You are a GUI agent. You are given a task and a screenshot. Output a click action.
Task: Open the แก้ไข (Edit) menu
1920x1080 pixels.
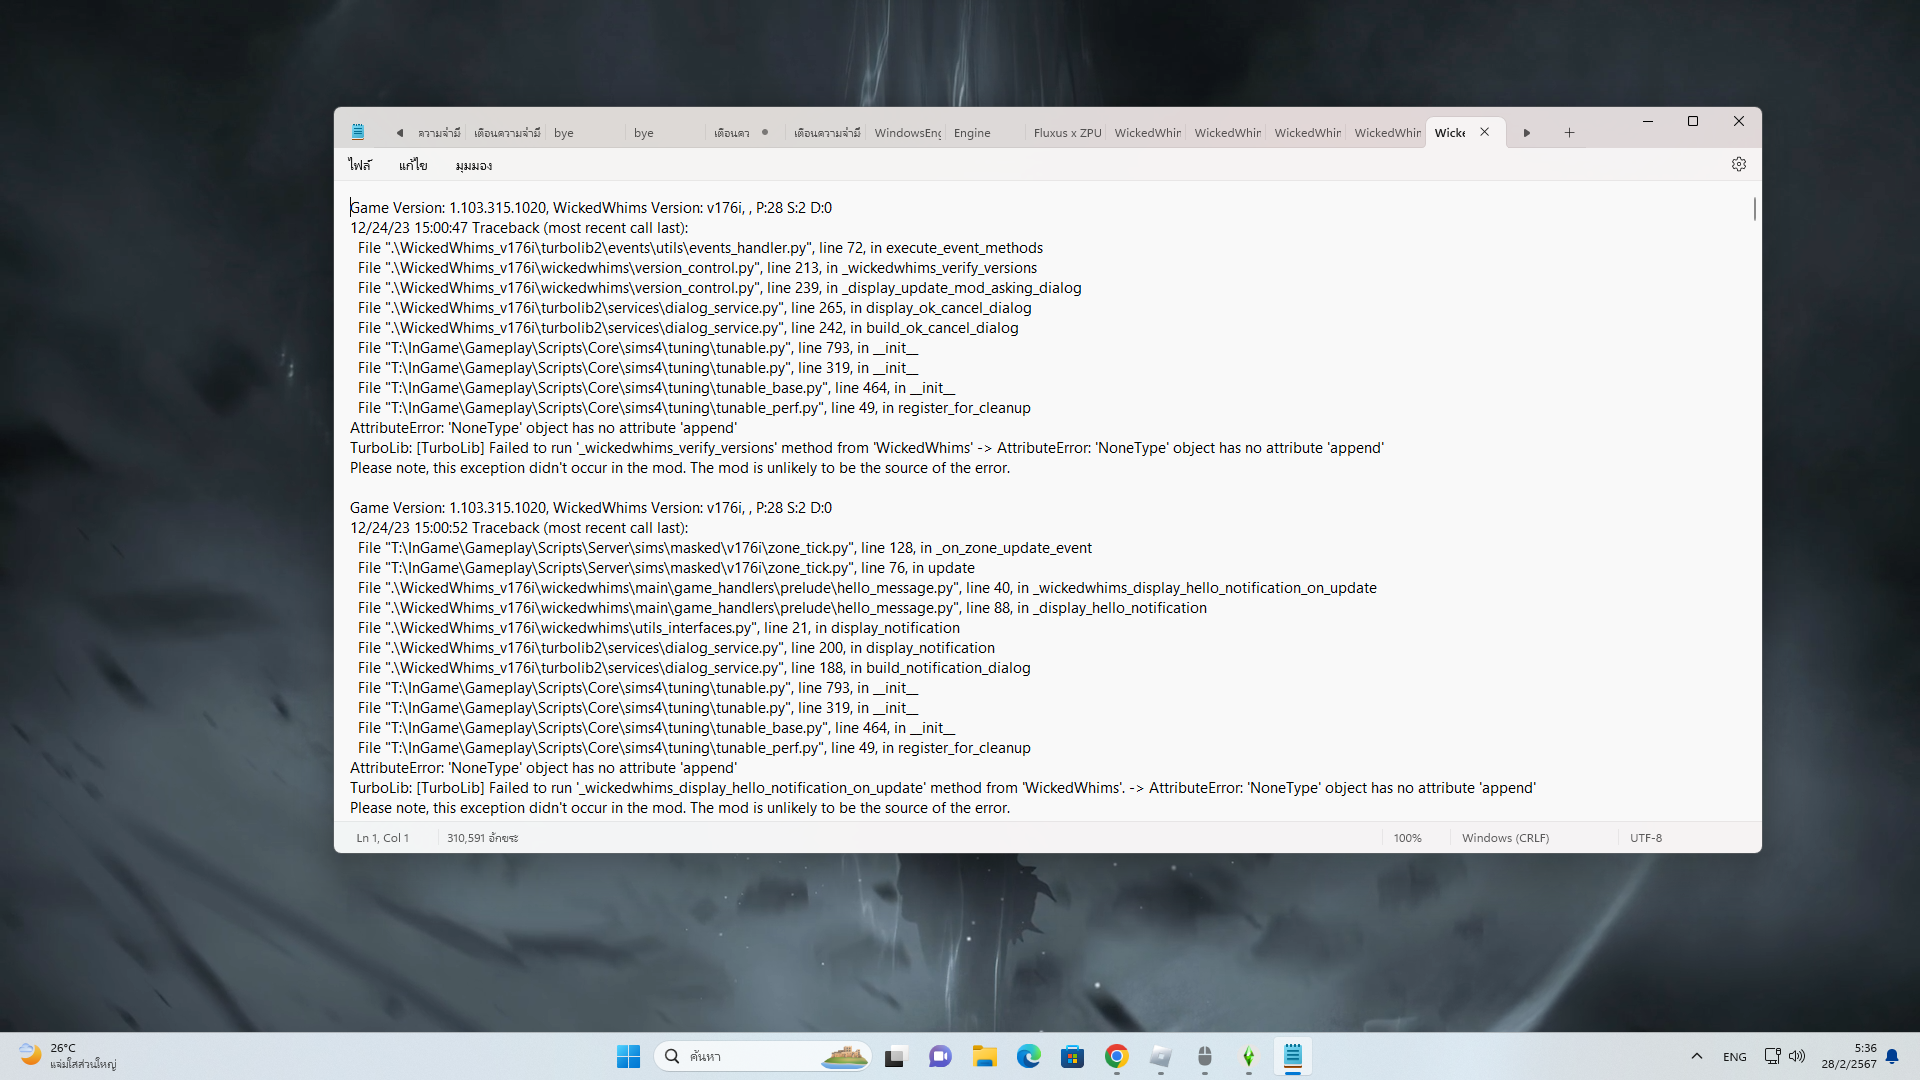[x=413, y=165]
